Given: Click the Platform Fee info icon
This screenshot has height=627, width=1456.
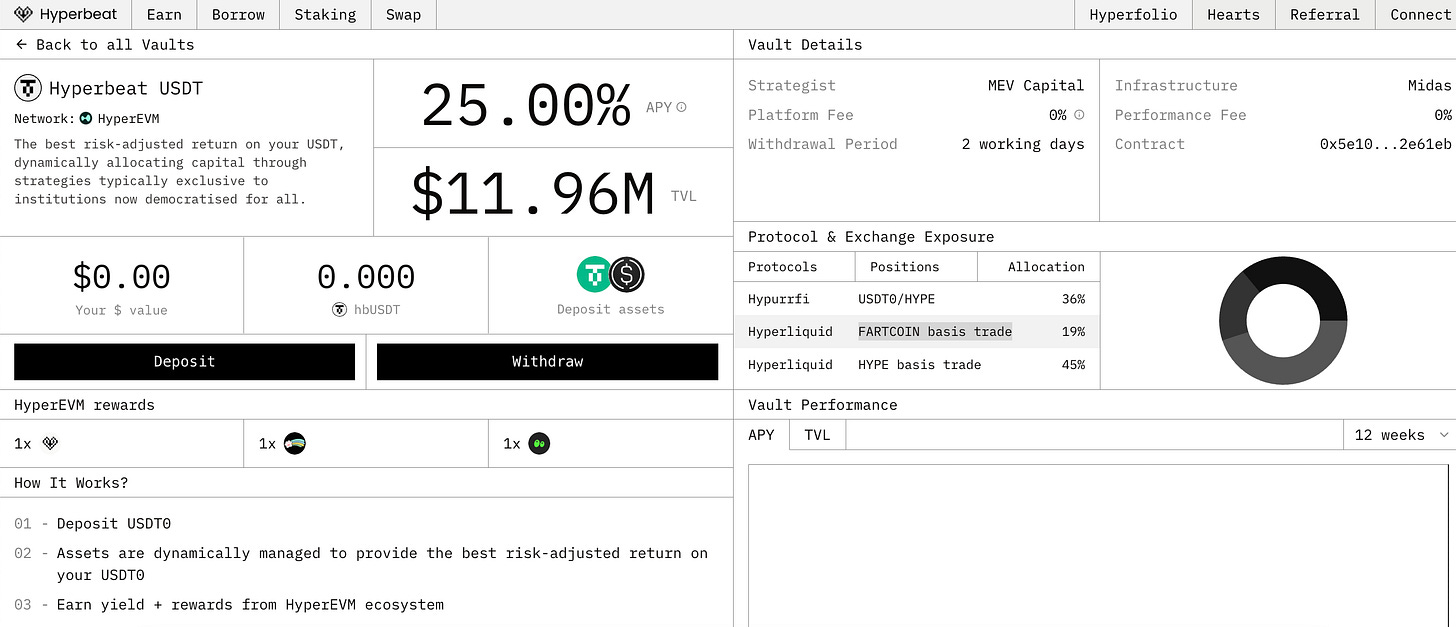Looking at the screenshot, I should [1079, 115].
